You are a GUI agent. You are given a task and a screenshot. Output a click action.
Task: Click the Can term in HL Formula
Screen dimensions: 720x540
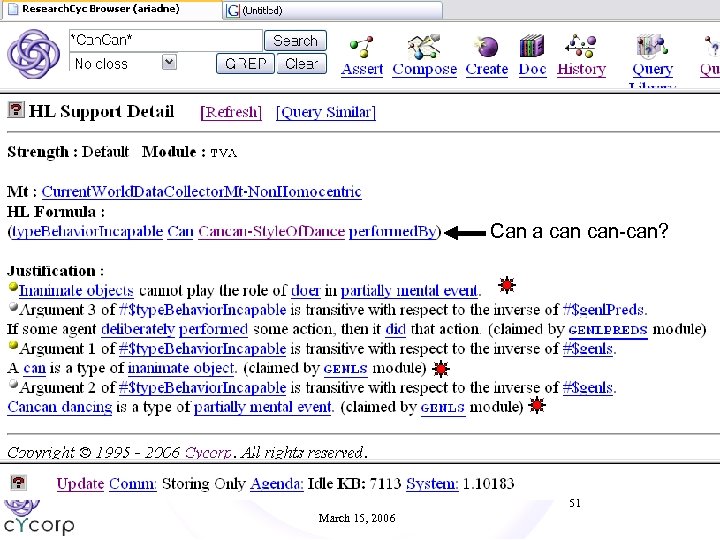pos(180,231)
